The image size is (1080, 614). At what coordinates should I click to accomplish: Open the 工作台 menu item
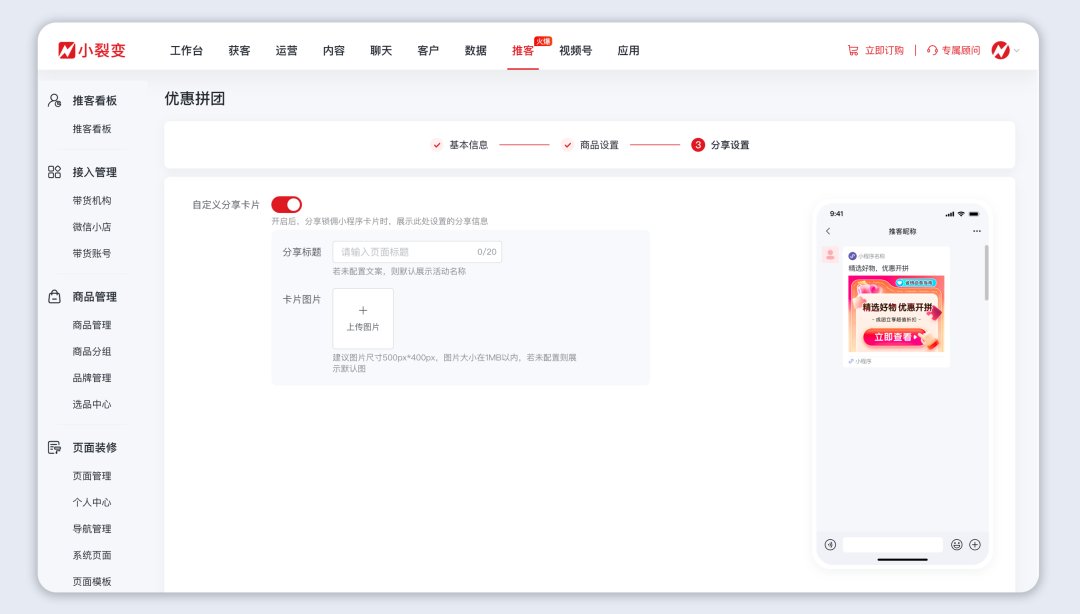coord(186,49)
